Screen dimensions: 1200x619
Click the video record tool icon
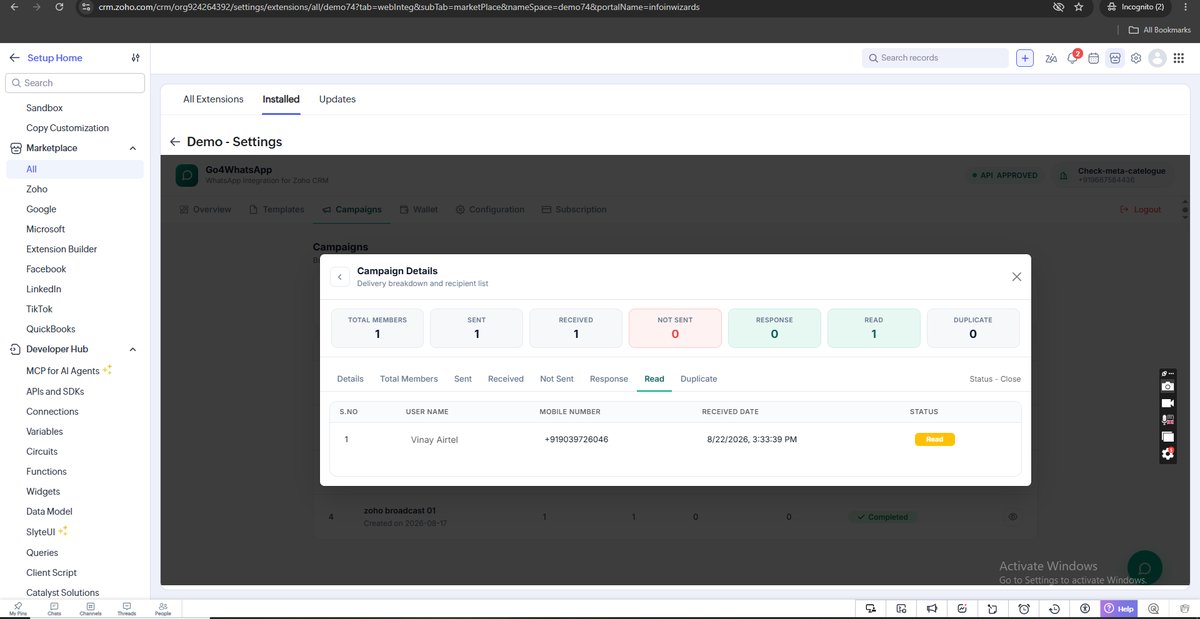tap(1167, 402)
